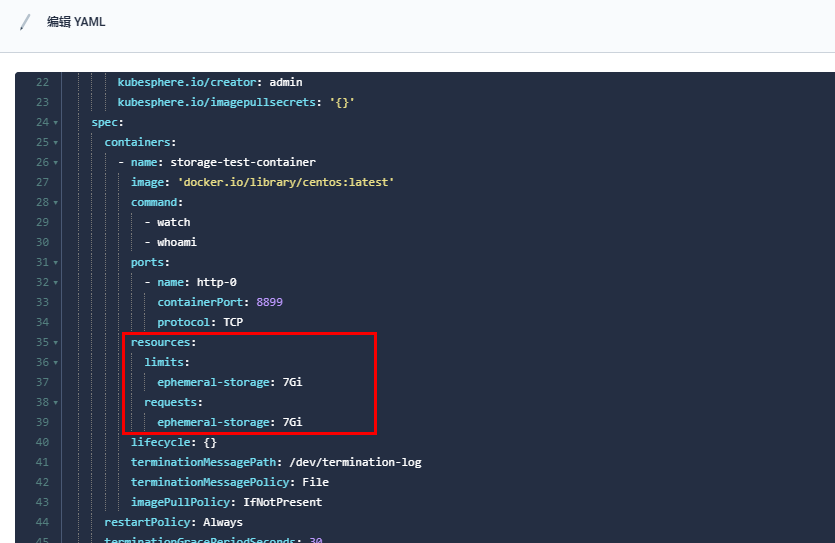This screenshot has height=543, width=835.
Task: Collapse the resources block at line 35
Action: (55, 342)
